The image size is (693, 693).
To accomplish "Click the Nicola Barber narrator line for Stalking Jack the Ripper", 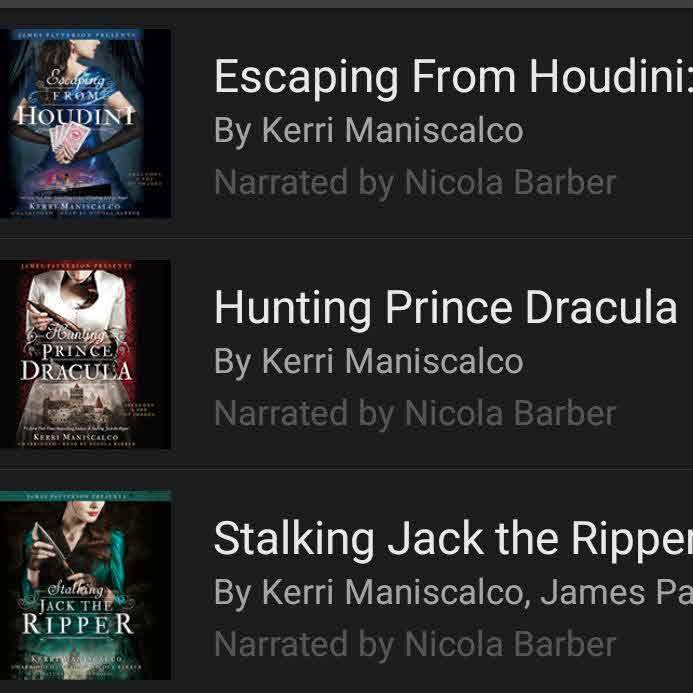I will point(415,644).
